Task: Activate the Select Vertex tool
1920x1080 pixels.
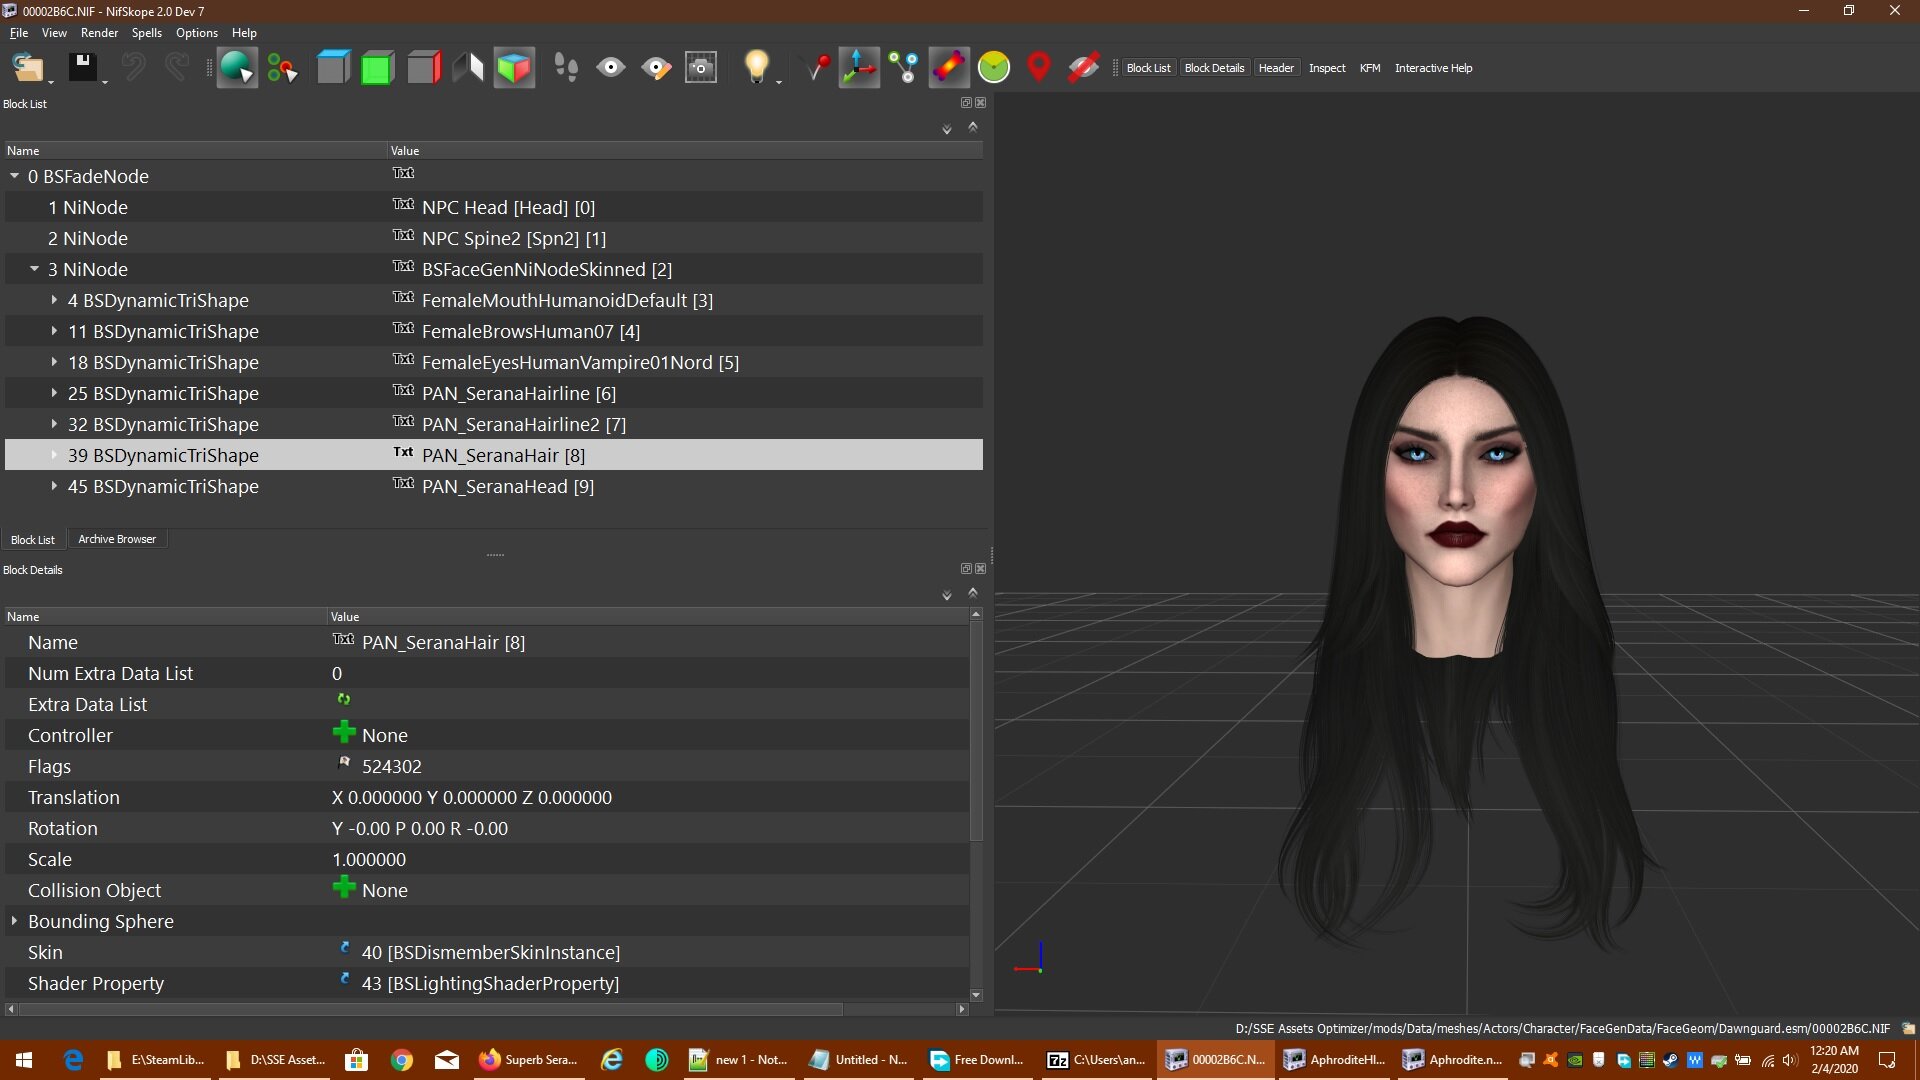Action: [282, 68]
